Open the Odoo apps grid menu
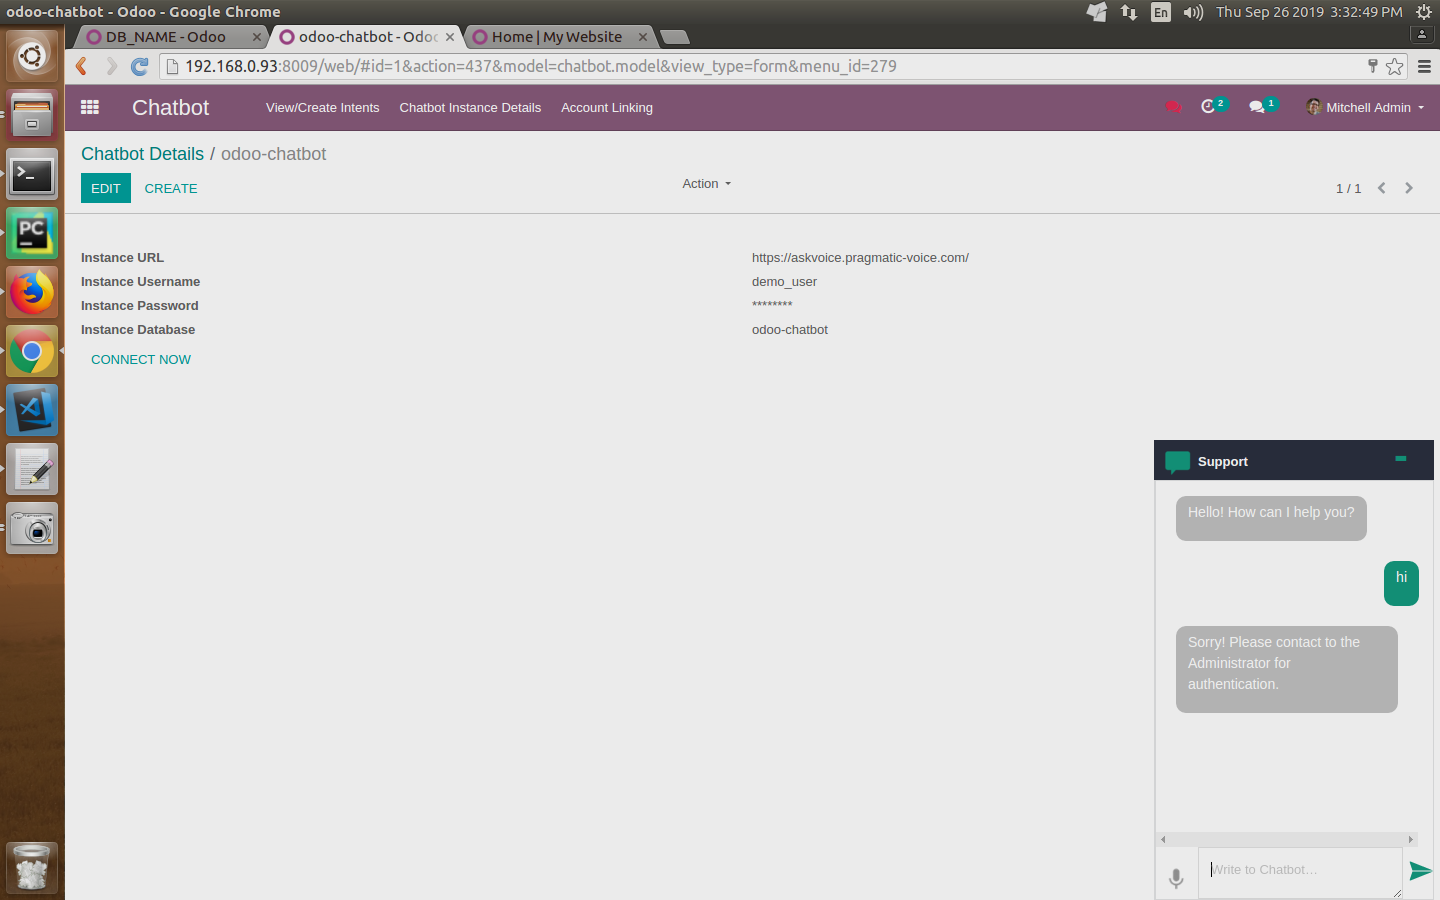The image size is (1440, 900). 90,107
